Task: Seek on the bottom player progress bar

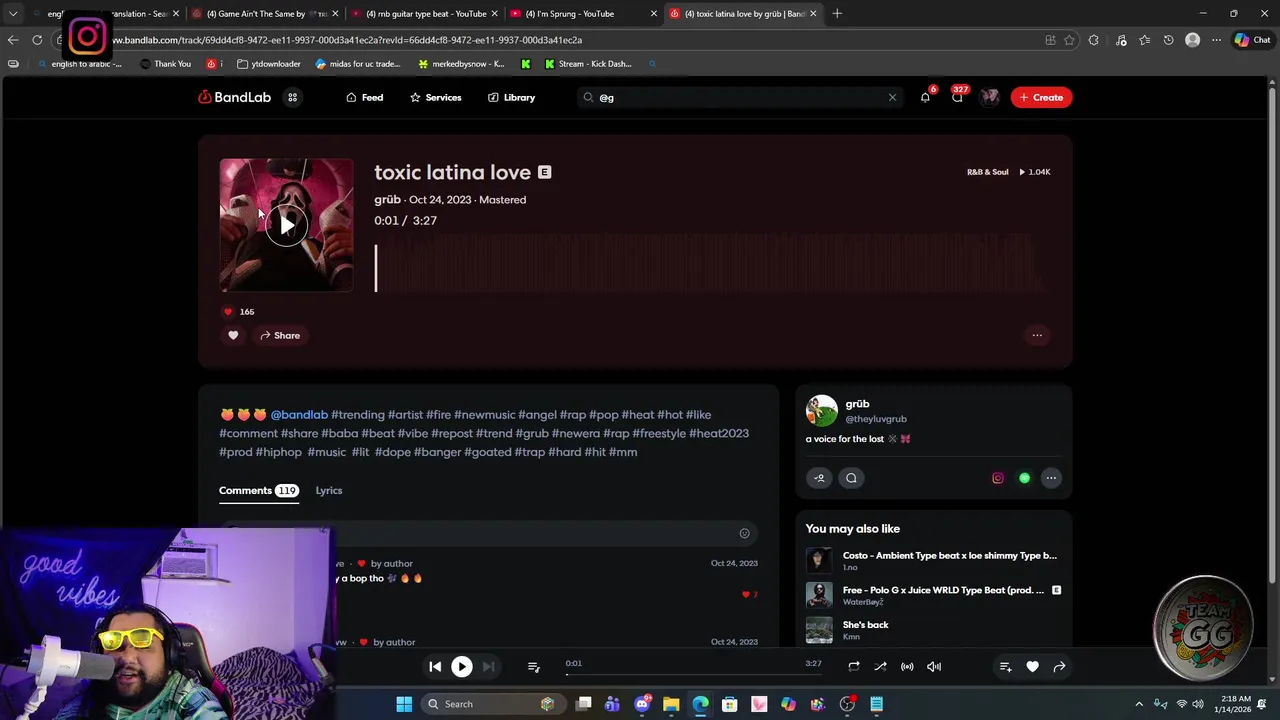Action: (694, 674)
